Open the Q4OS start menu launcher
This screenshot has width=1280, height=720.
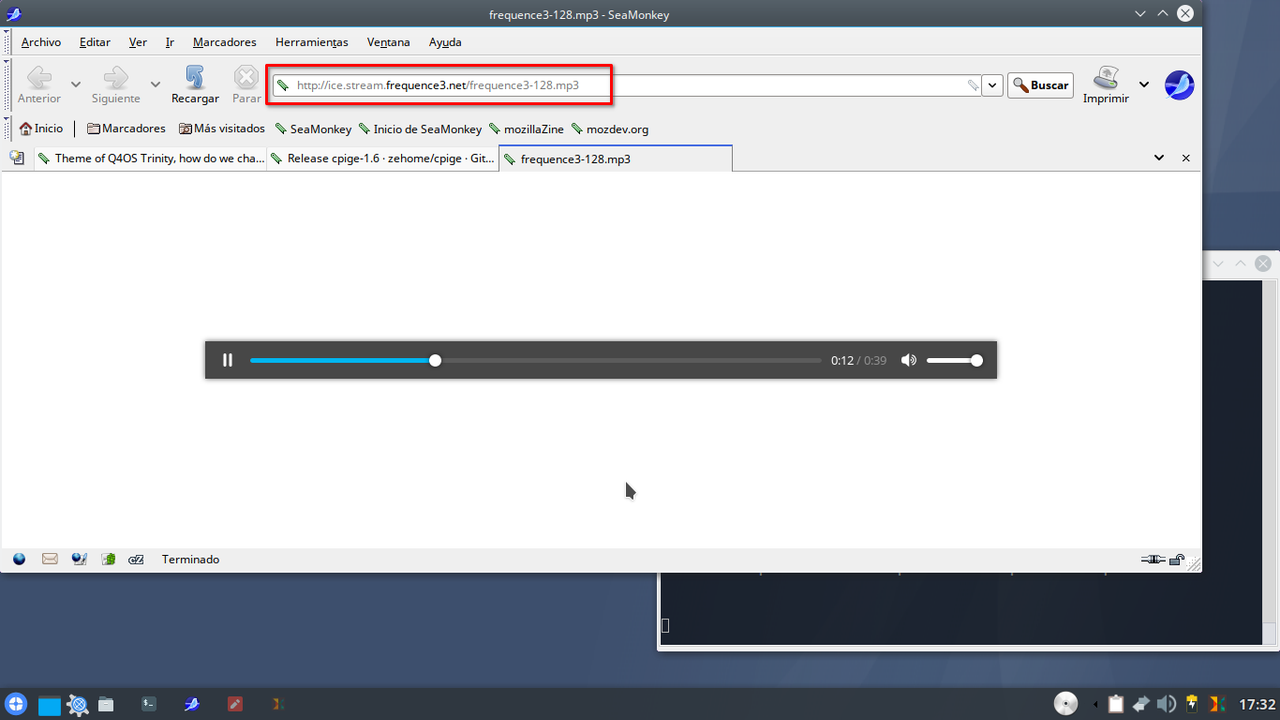[x=15, y=704]
